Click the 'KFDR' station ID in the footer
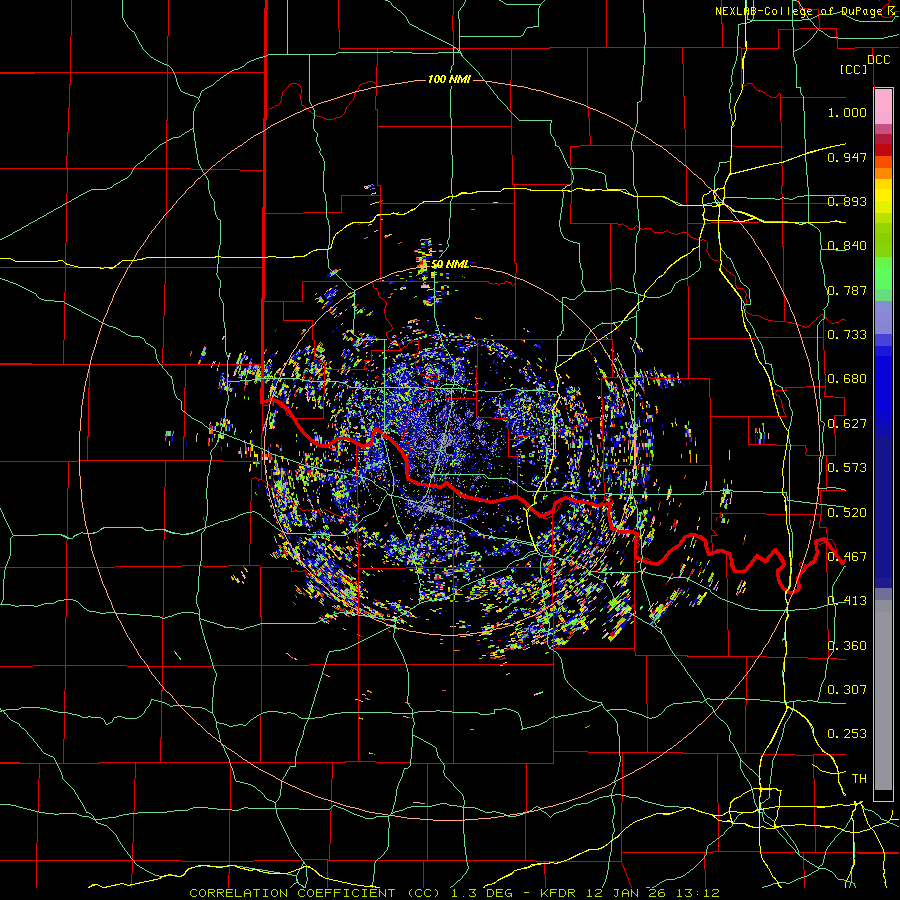 point(560,893)
